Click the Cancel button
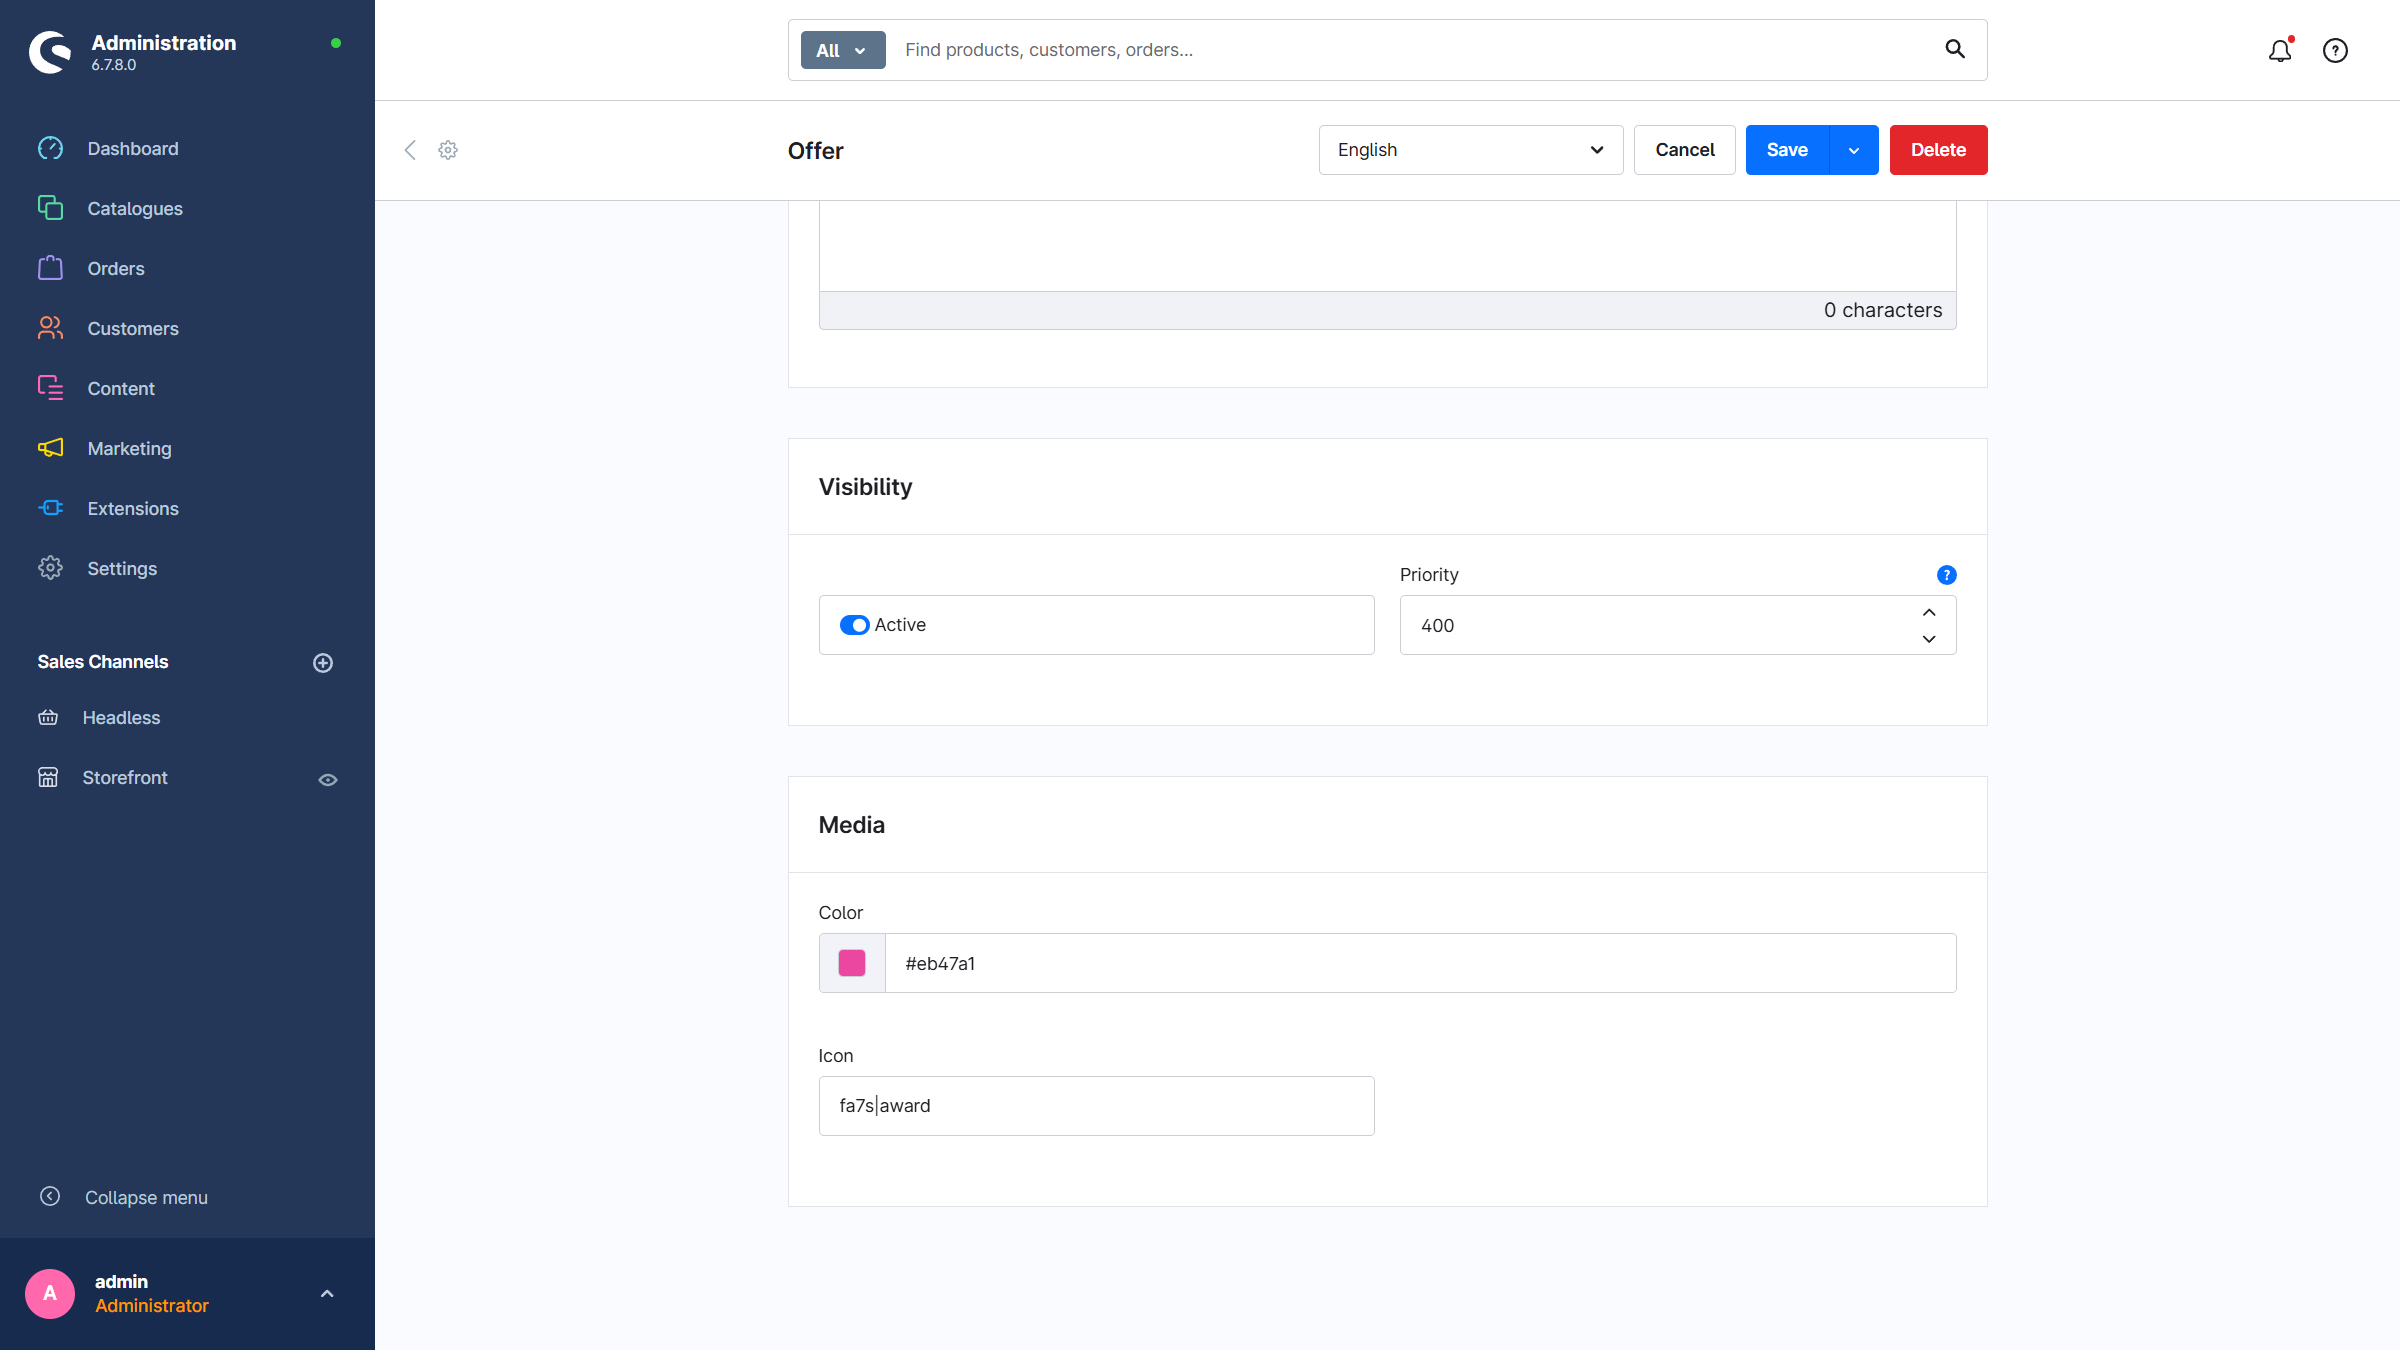The height and width of the screenshot is (1350, 2400). [1684, 150]
